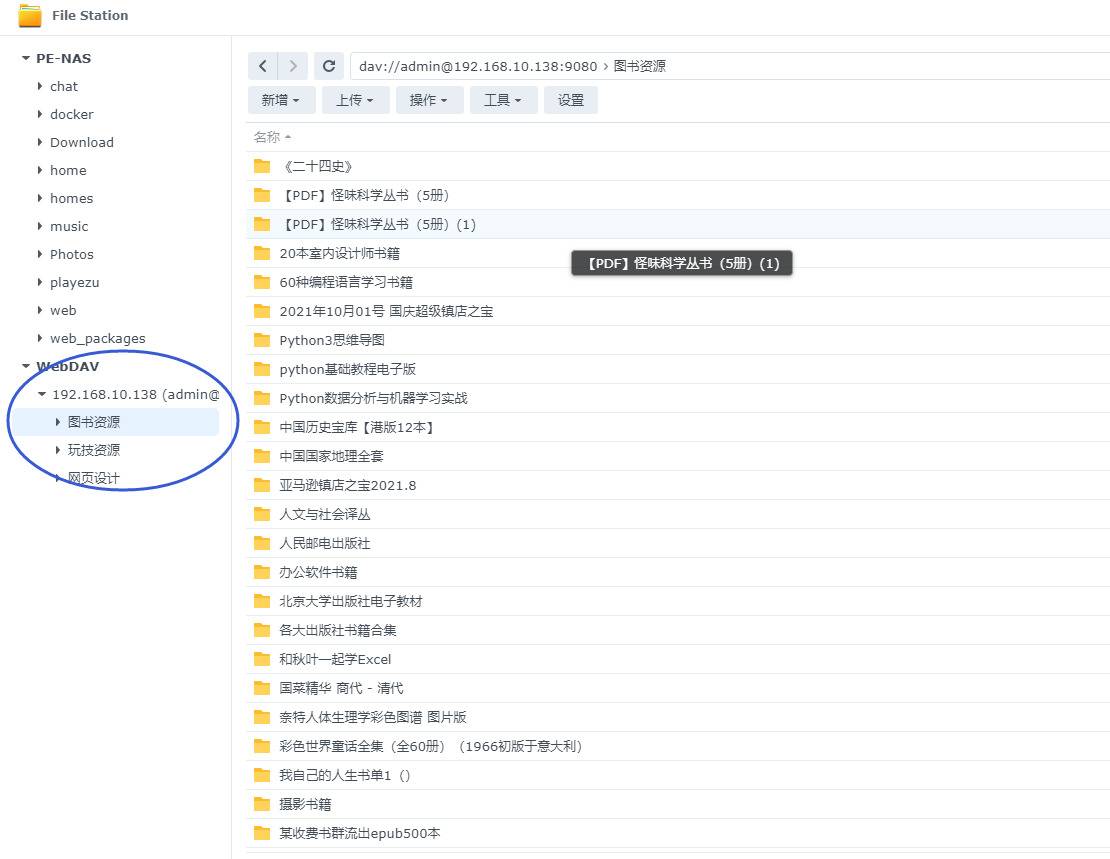1110x859 pixels.
Task: Click folder icon of 各大出版社书籍合集
Action: click(x=262, y=630)
